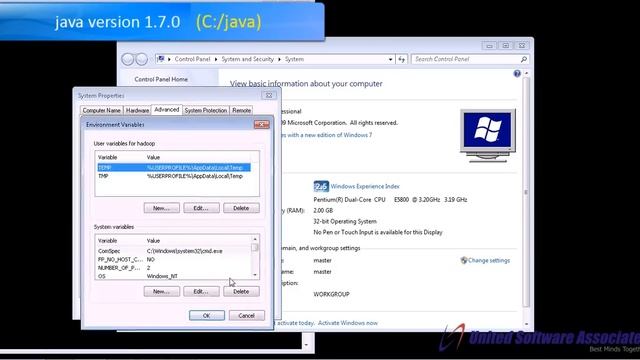Click the Windows Experience Index score badge
The height and width of the screenshot is (360, 640).
[321, 186]
